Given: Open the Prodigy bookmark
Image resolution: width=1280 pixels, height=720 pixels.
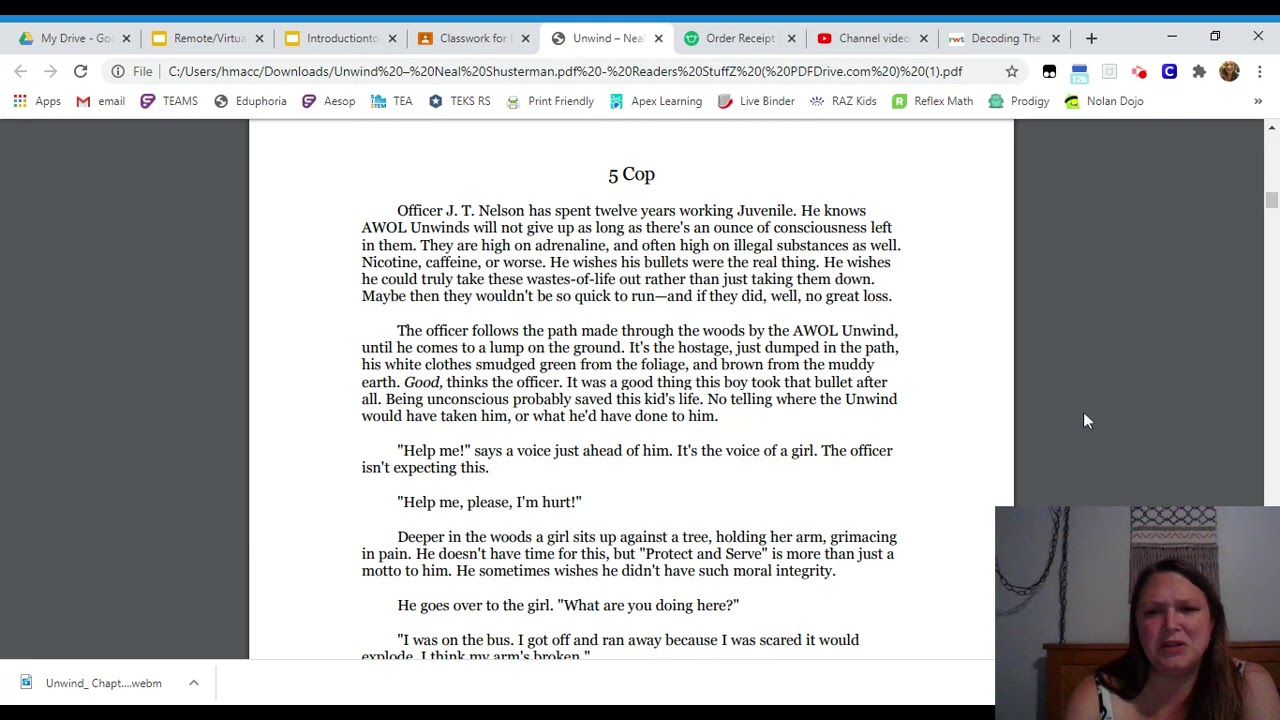Looking at the screenshot, I should (x=1018, y=101).
